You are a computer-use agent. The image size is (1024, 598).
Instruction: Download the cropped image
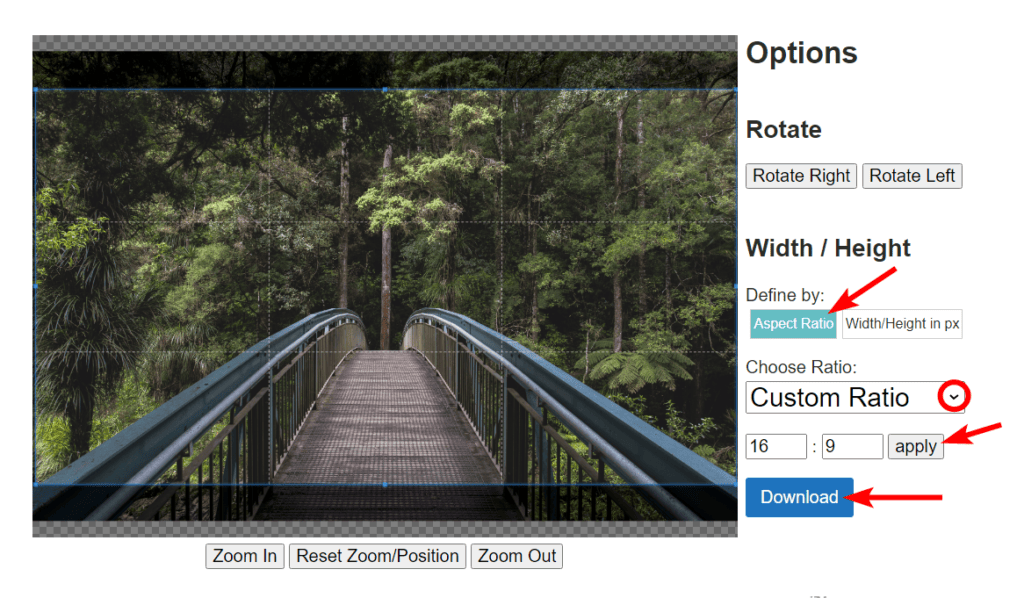799,497
